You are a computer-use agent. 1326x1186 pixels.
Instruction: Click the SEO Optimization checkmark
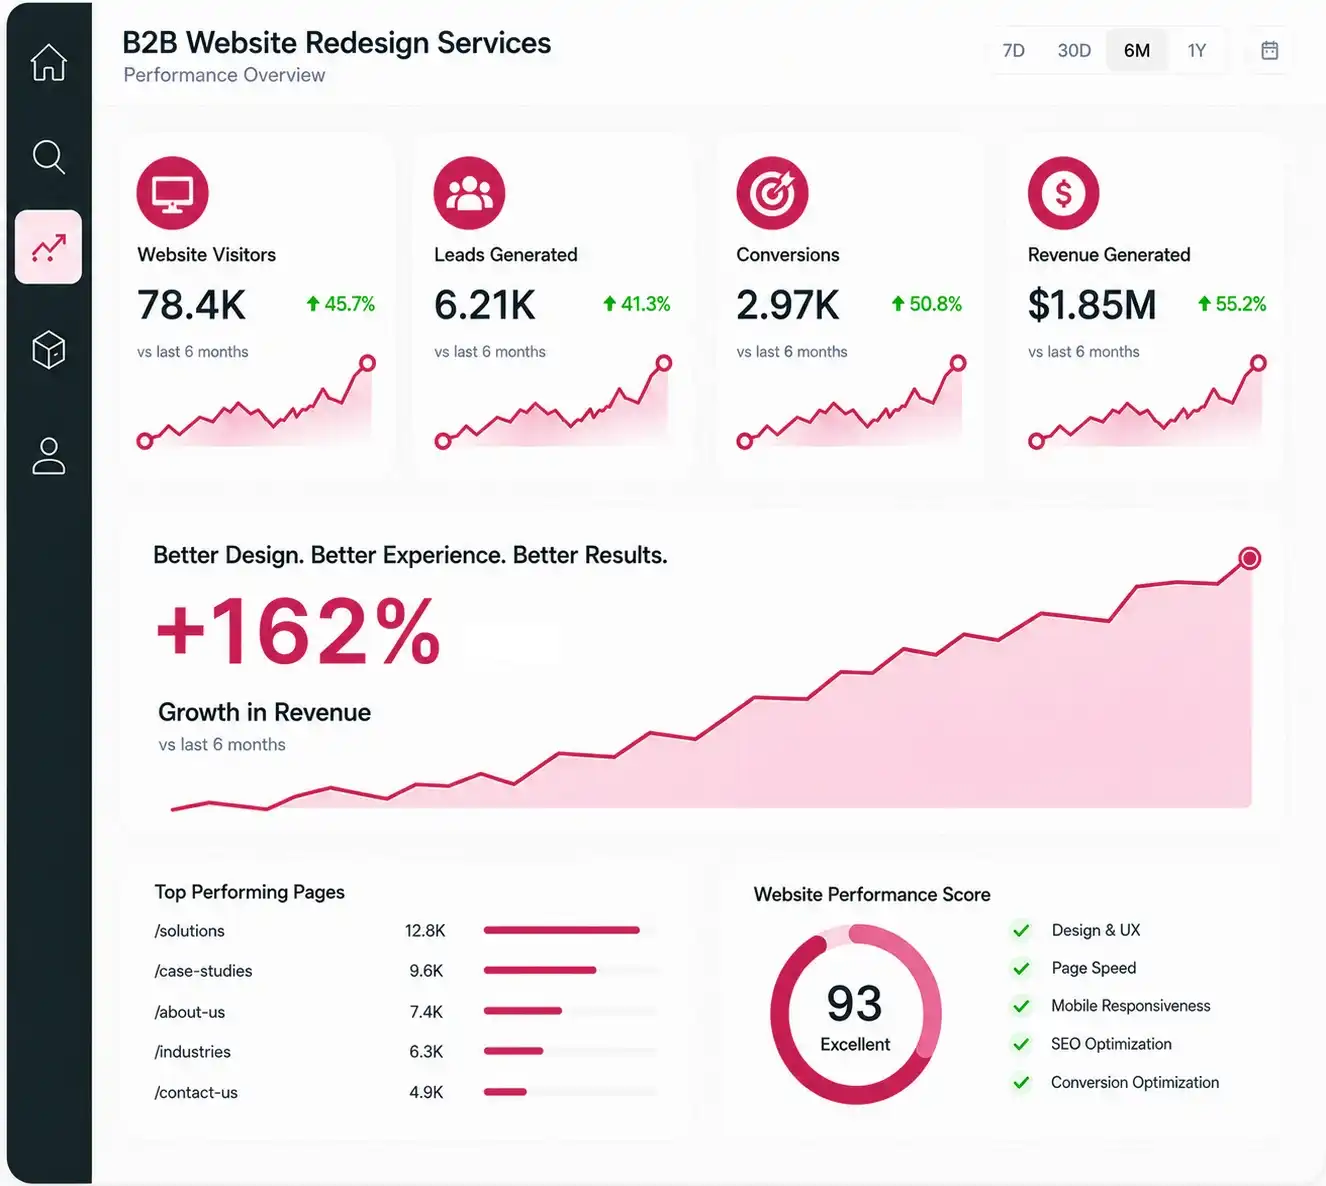pos(1021,1044)
